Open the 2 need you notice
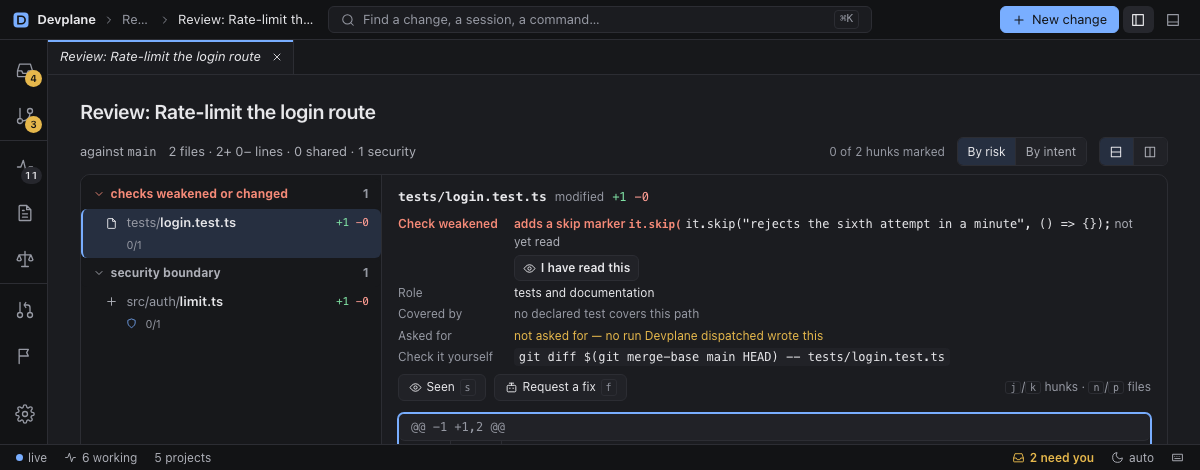The image size is (1200, 470). 1053,458
